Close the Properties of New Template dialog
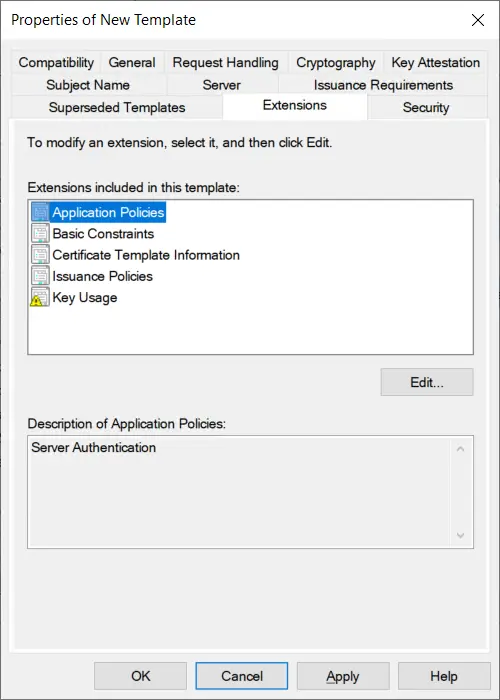This screenshot has height=700, width=500. pos(478,20)
